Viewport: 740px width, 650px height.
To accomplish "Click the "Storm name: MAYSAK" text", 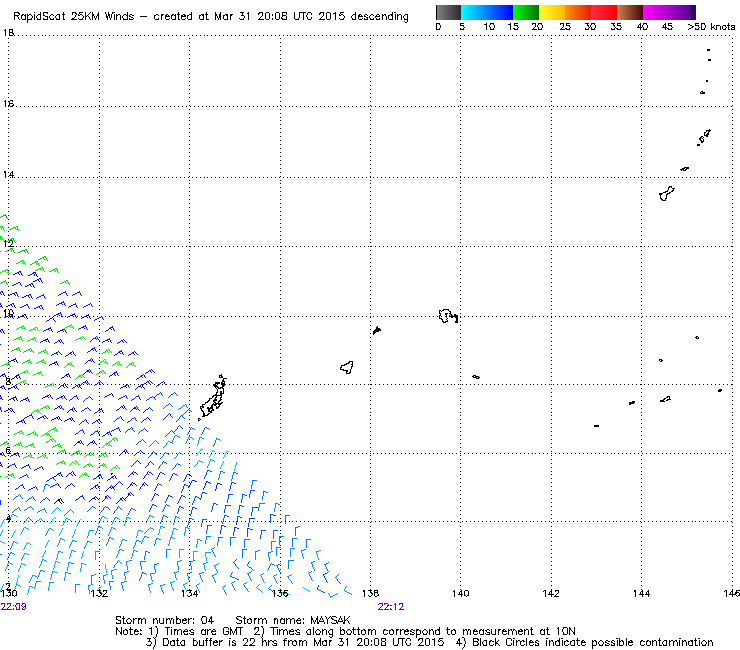I will click(293, 620).
